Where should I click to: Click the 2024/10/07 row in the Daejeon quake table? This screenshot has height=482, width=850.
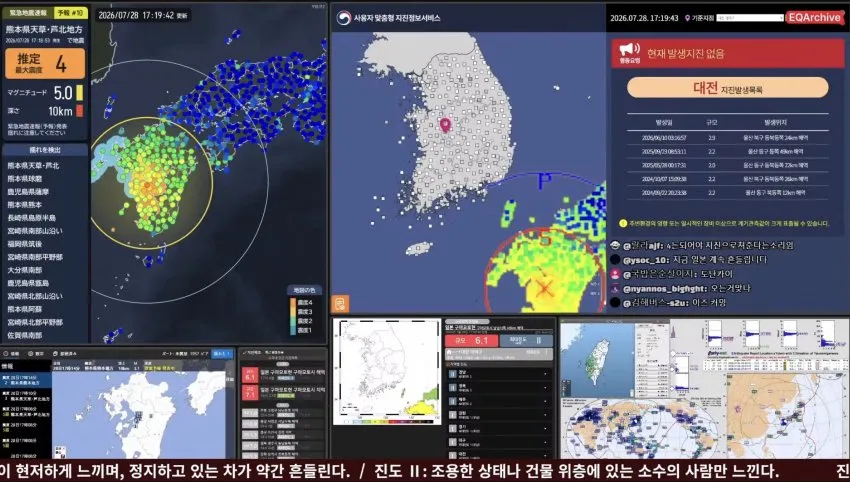727,179
